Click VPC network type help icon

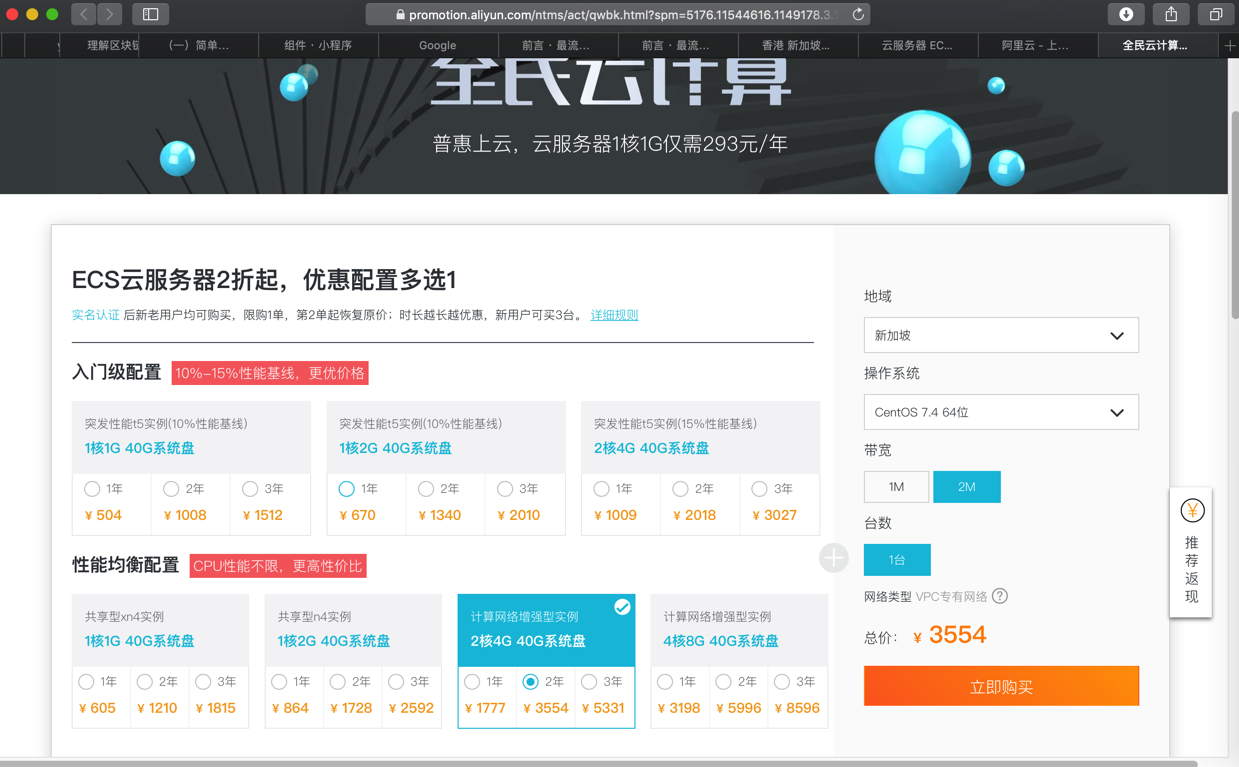1000,596
